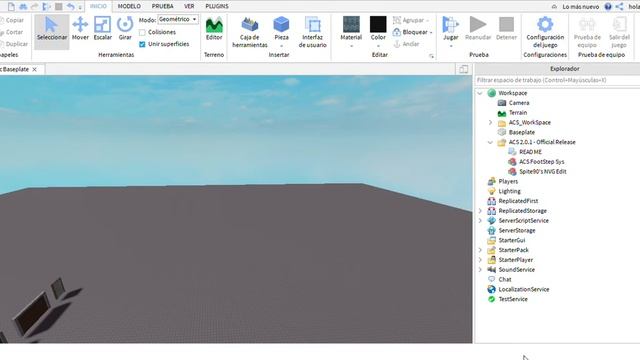Click the Copiar clipboard button

pyautogui.click(x=12, y=20)
